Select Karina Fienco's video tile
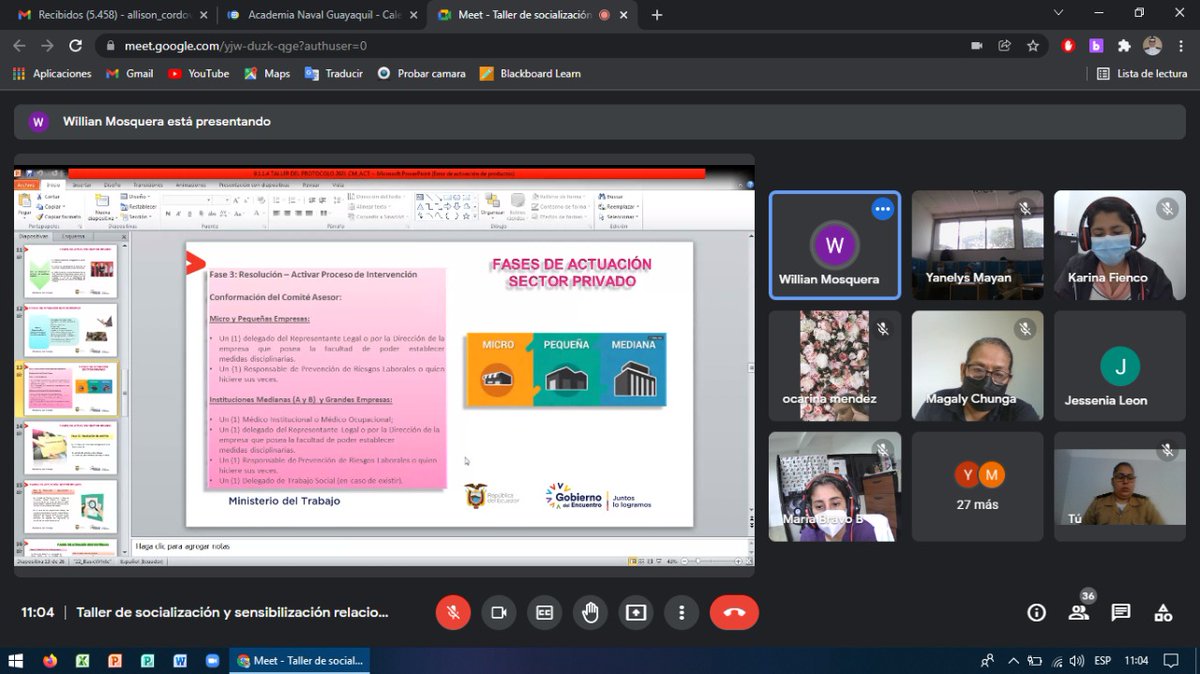Image resolution: width=1200 pixels, height=674 pixels. (1120, 246)
